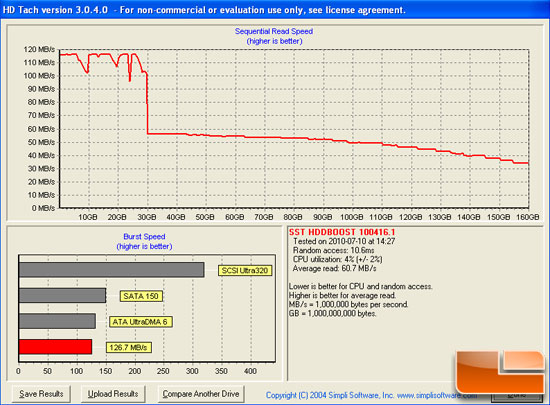Click Lower is better for CPU text
This screenshot has width=550, height=405.
pos(361,286)
